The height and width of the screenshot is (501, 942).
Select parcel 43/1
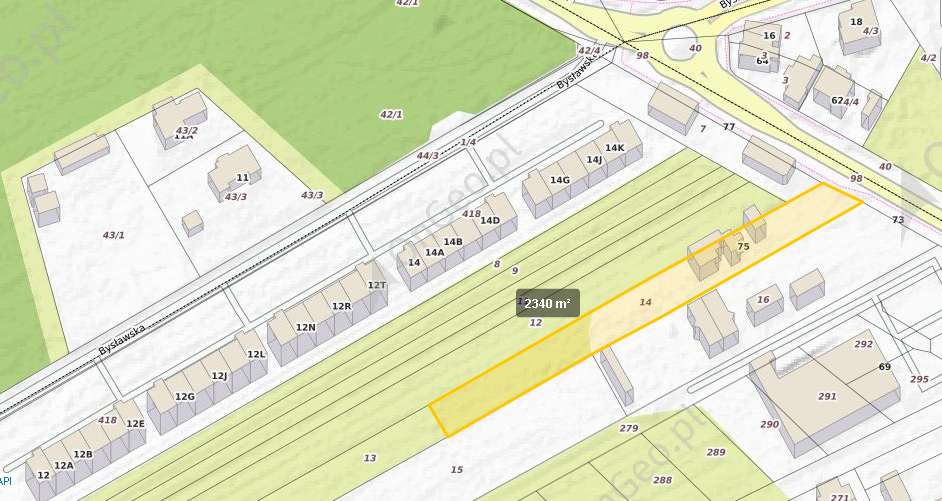click(x=114, y=235)
